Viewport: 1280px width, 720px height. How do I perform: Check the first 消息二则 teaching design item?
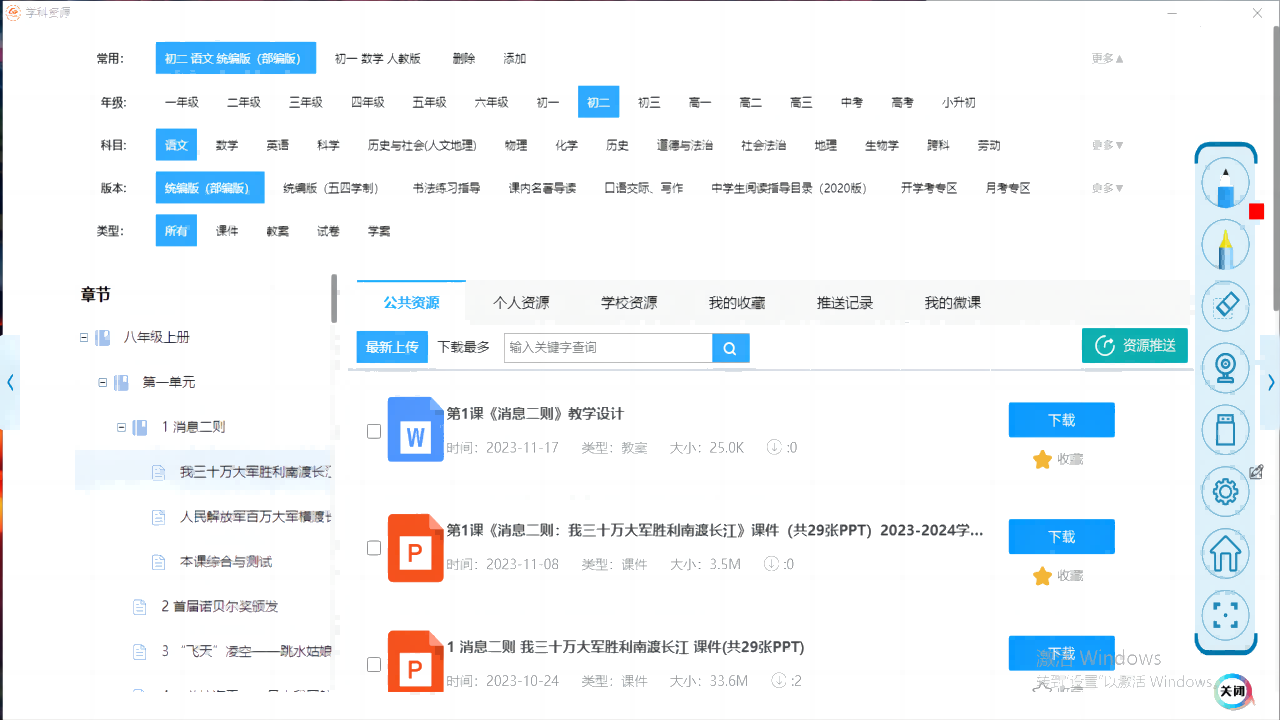click(374, 431)
